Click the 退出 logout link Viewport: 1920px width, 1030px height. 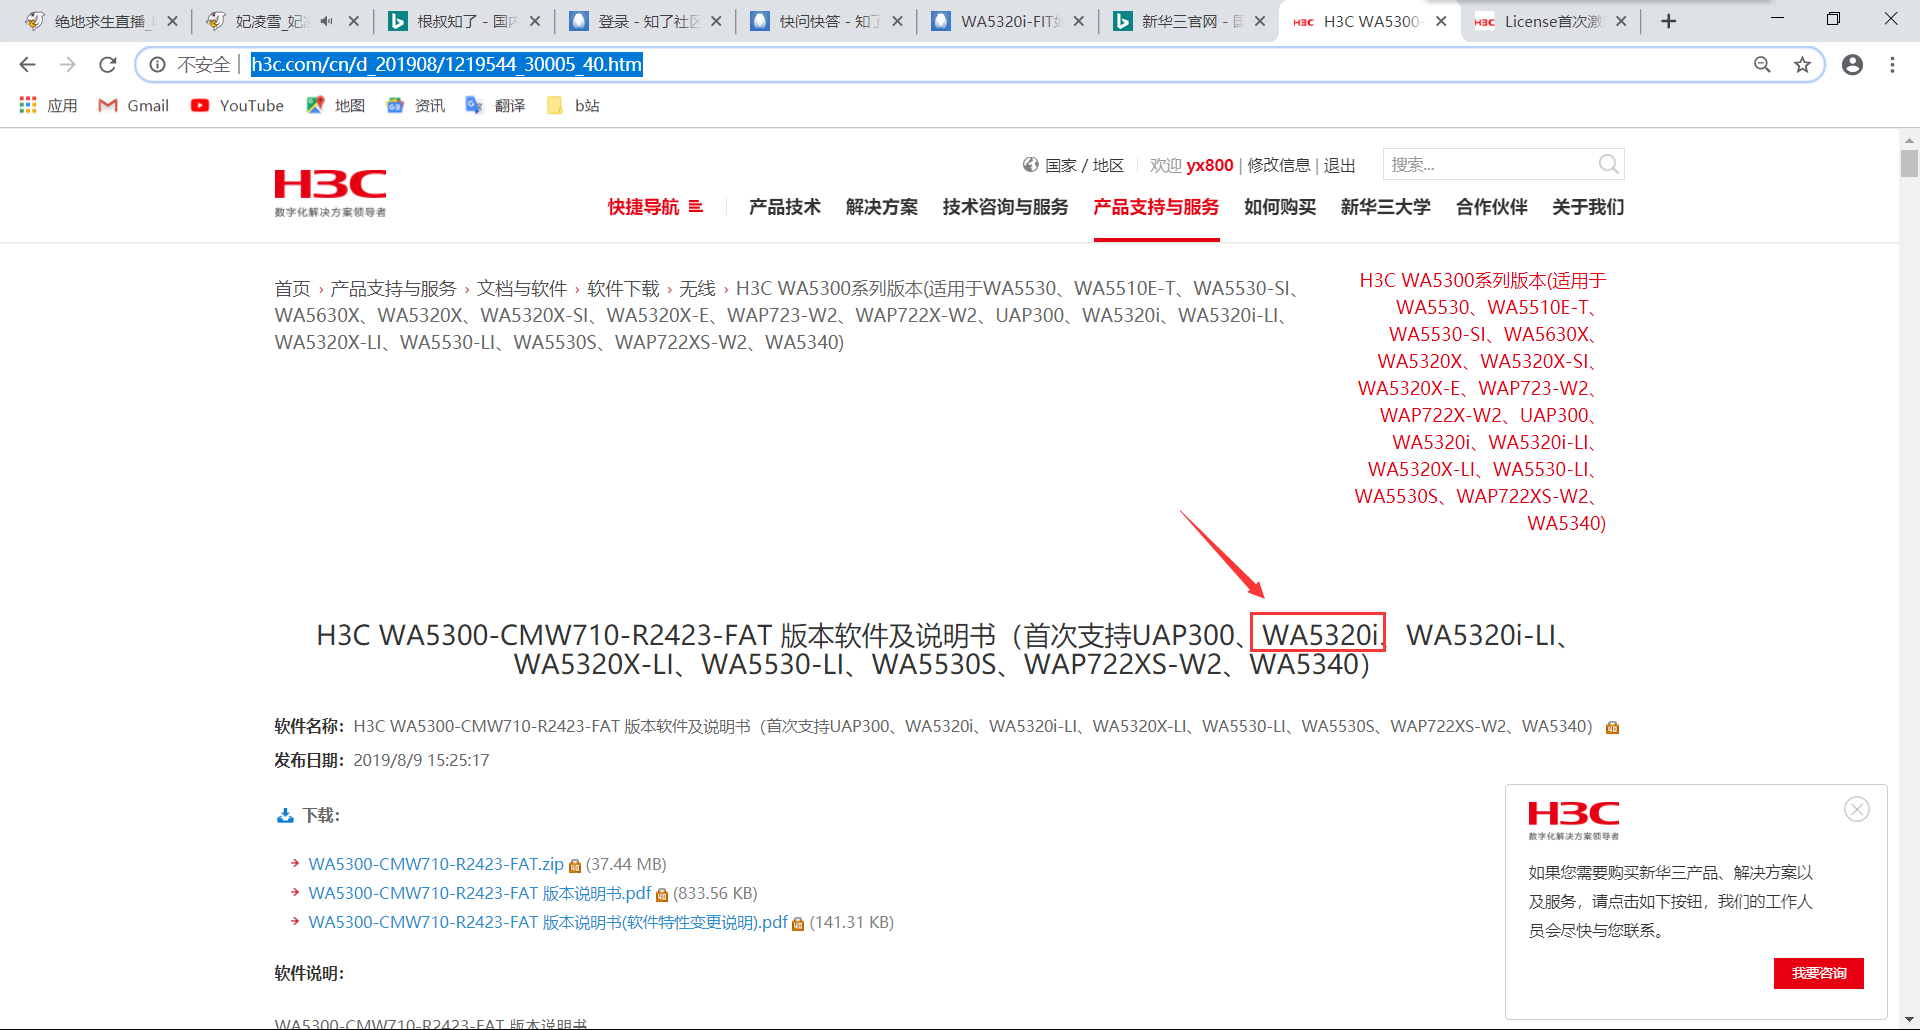[1340, 165]
